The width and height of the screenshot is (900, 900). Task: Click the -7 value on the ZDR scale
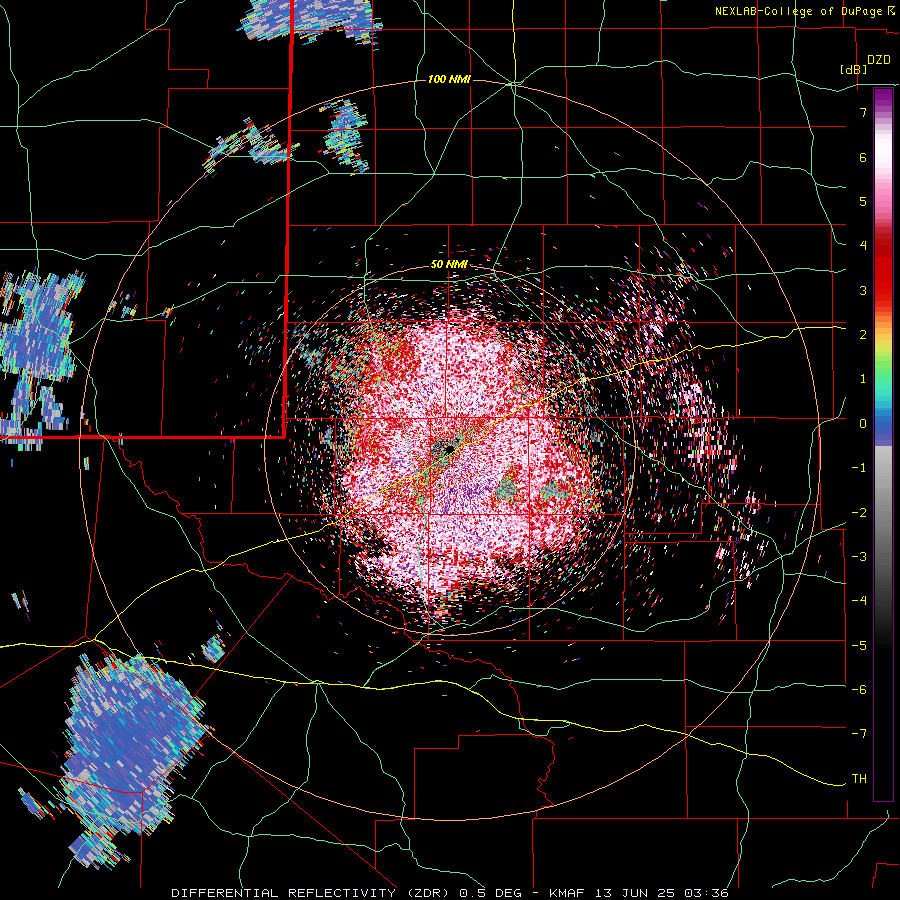858,734
